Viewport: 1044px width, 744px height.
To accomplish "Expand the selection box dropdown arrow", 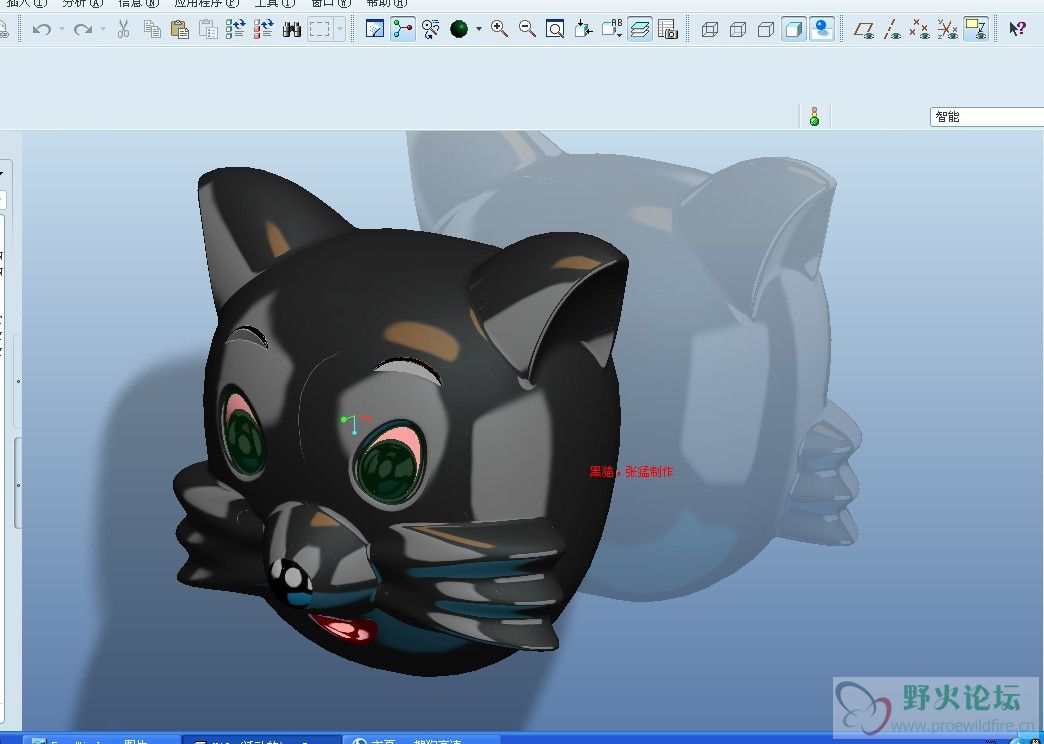I will (x=340, y=29).
